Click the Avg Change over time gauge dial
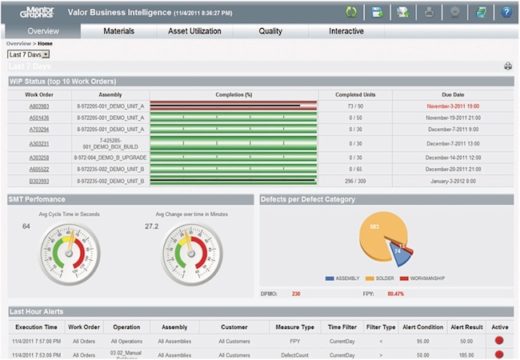520x360 pixels. coord(192,254)
